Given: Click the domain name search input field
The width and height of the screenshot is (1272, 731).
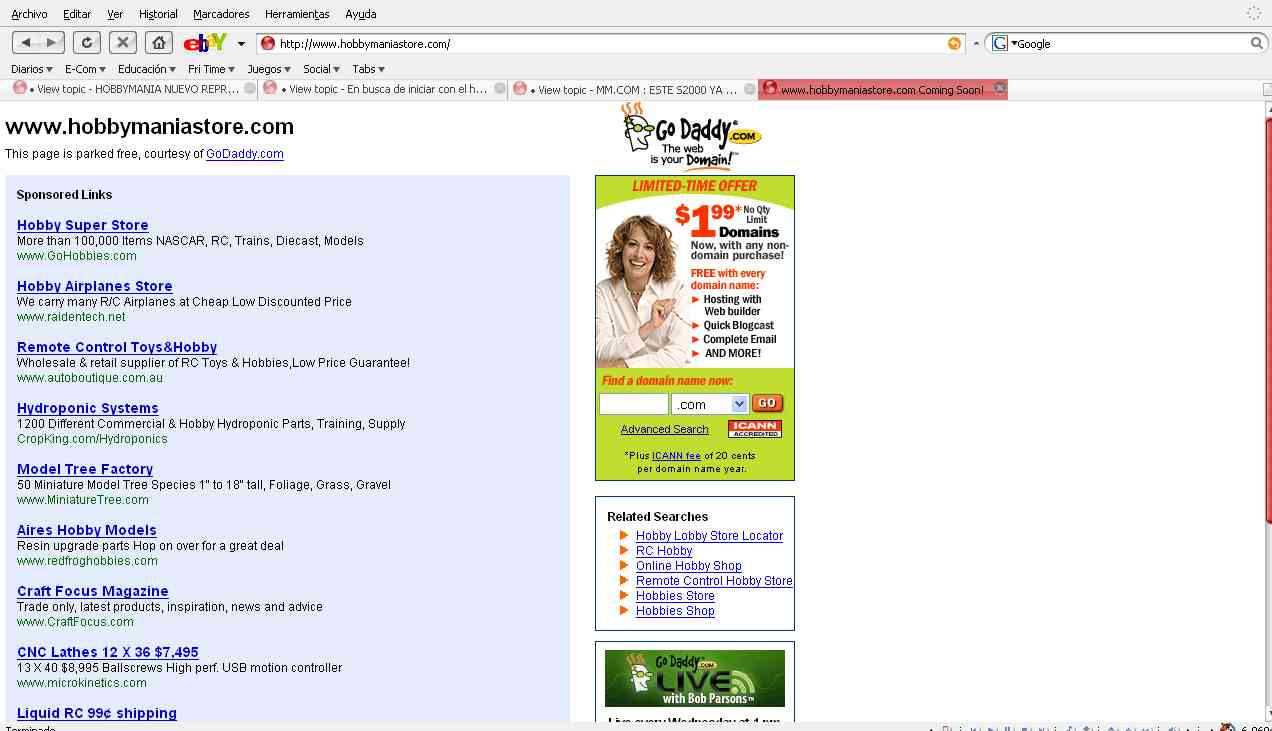Looking at the screenshot, I should 633,404.
